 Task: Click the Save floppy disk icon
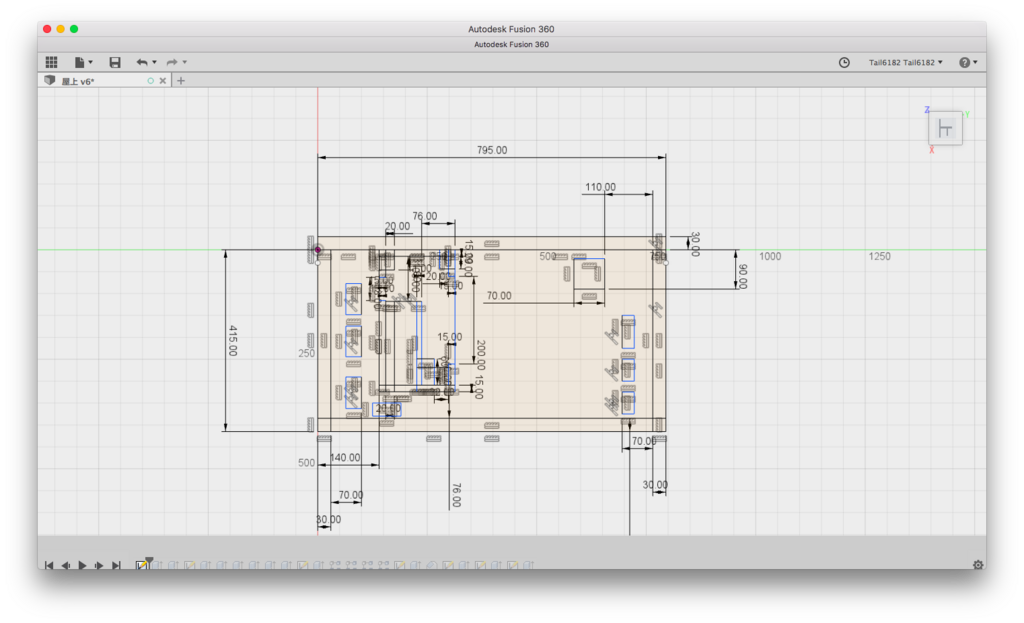click(115, 62)
